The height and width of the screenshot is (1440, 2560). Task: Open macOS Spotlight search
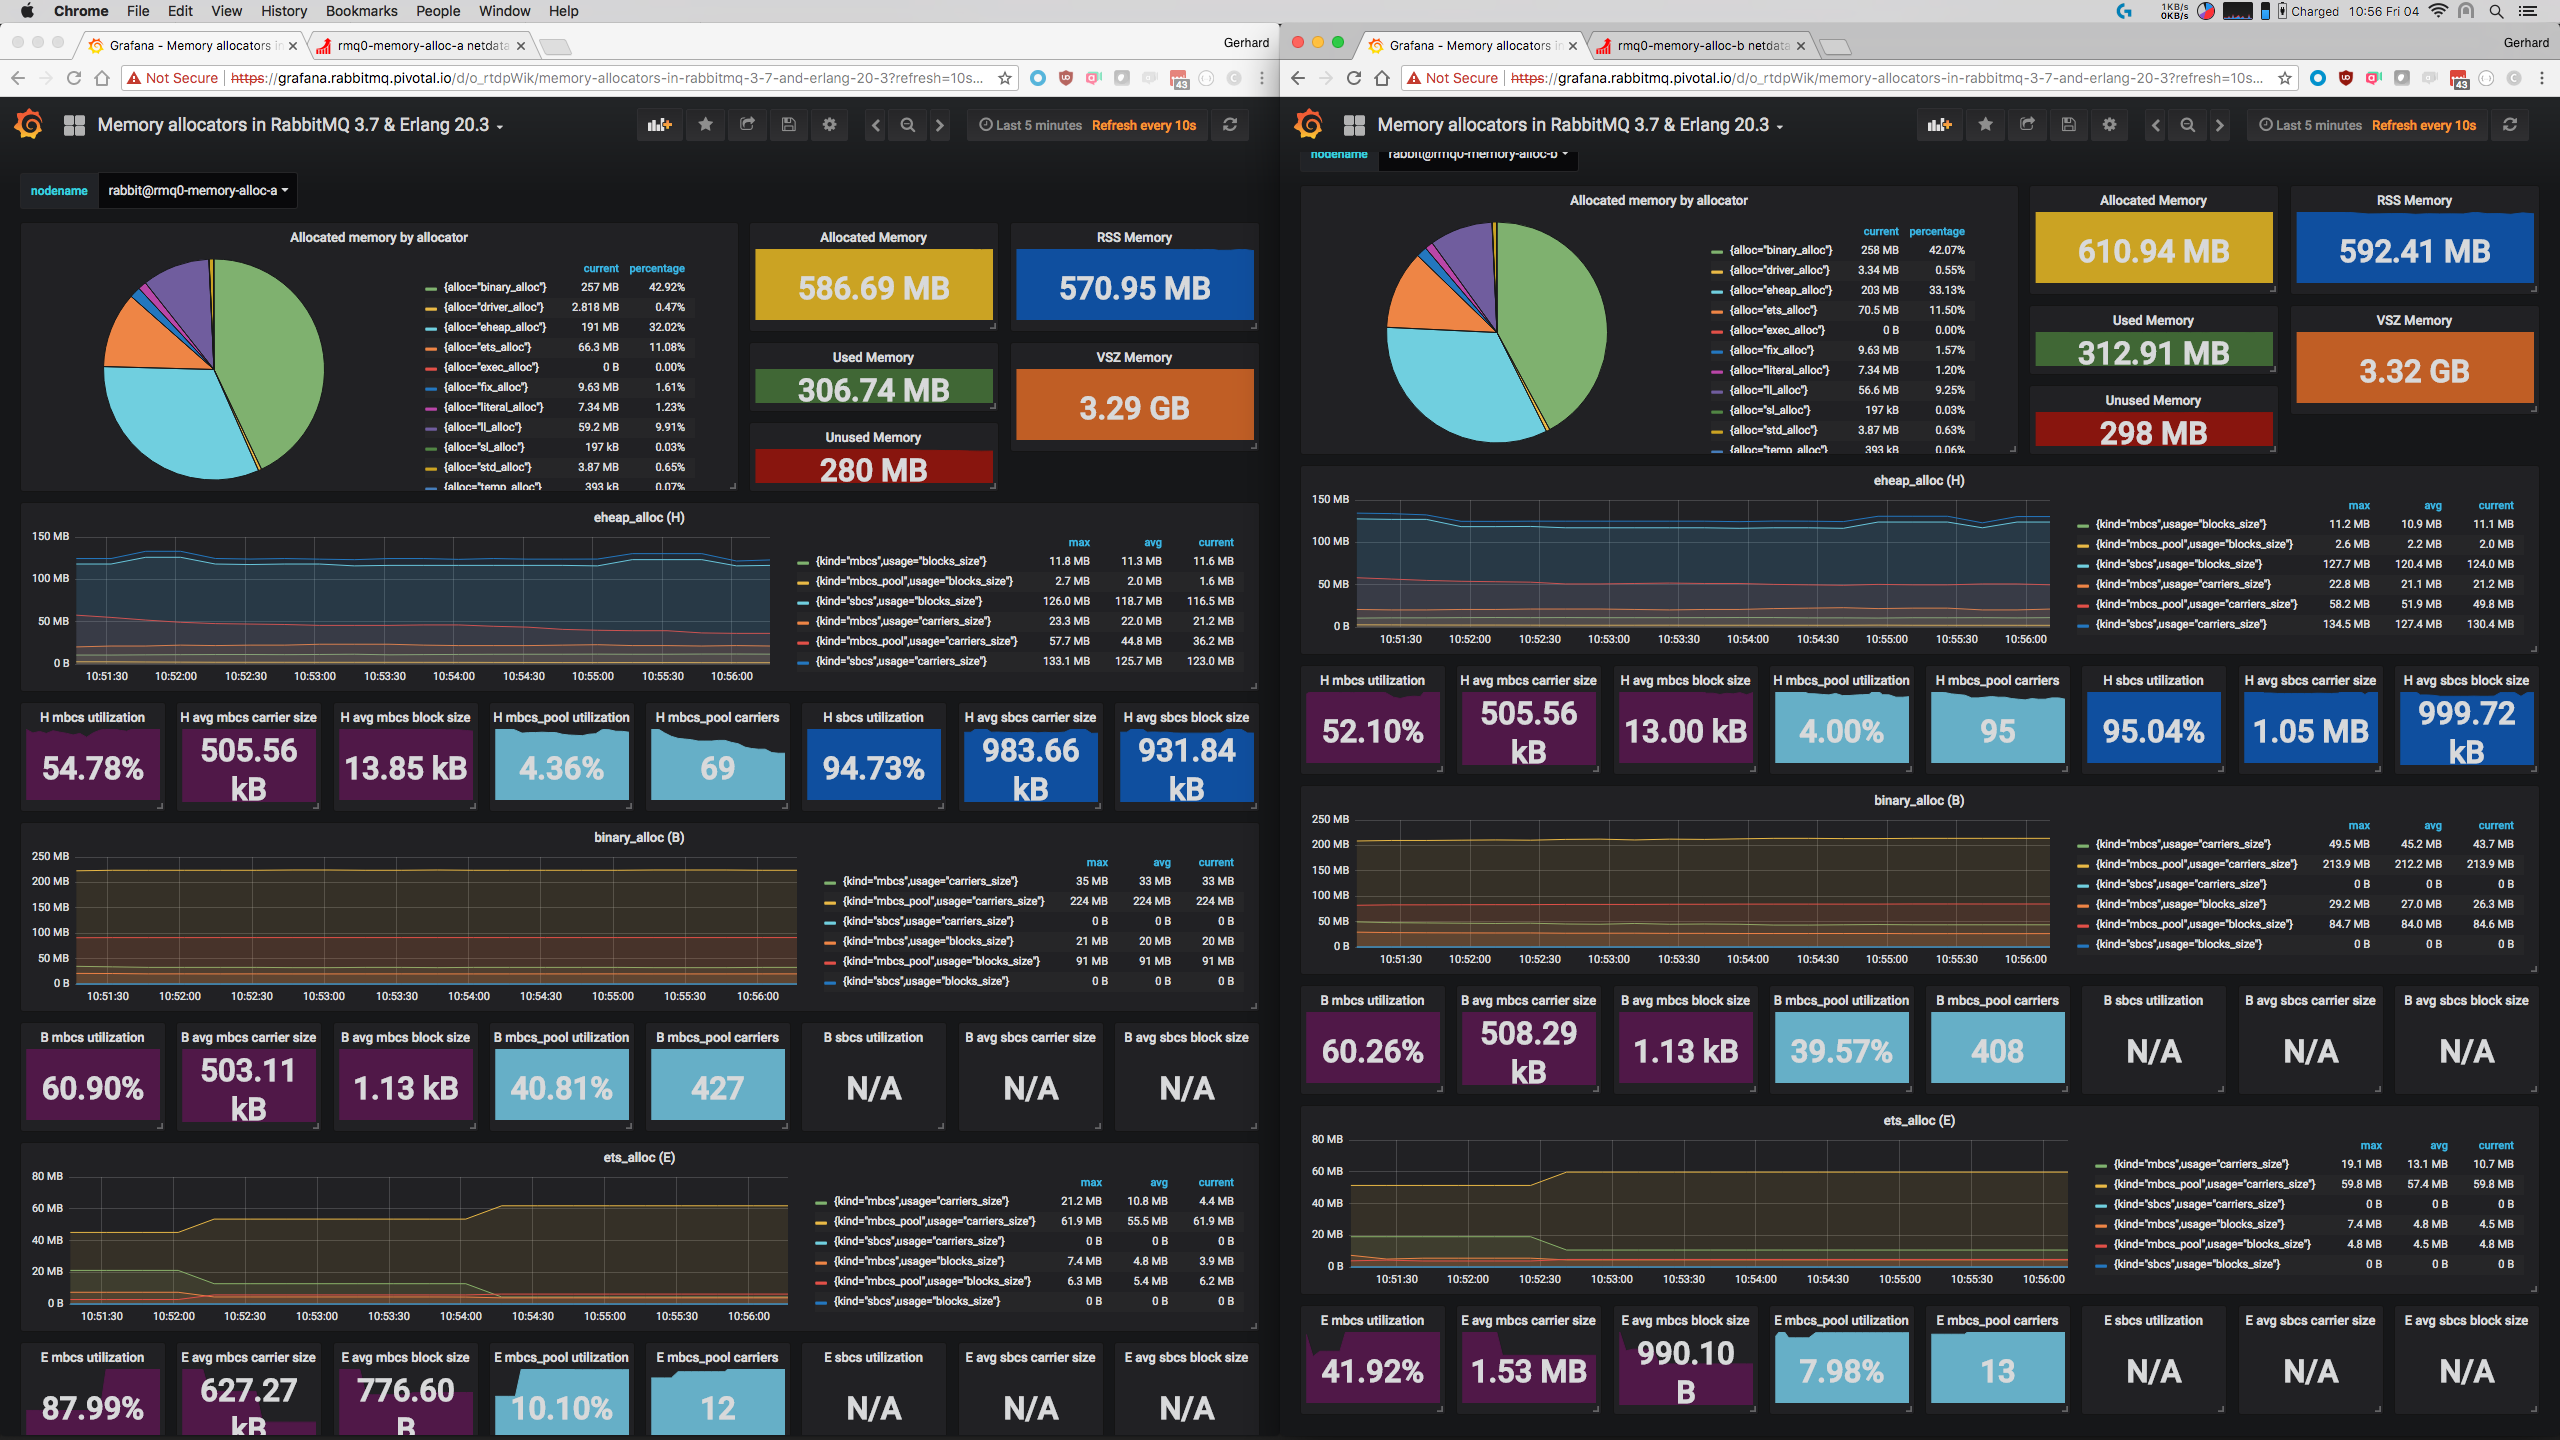[2496, 11]
